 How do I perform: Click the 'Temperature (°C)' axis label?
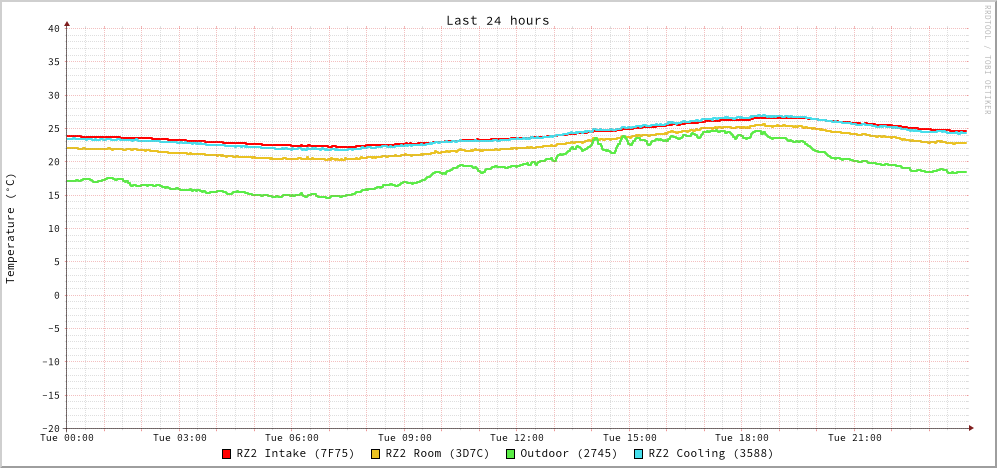pyautogui.click(x=10, y=228)
